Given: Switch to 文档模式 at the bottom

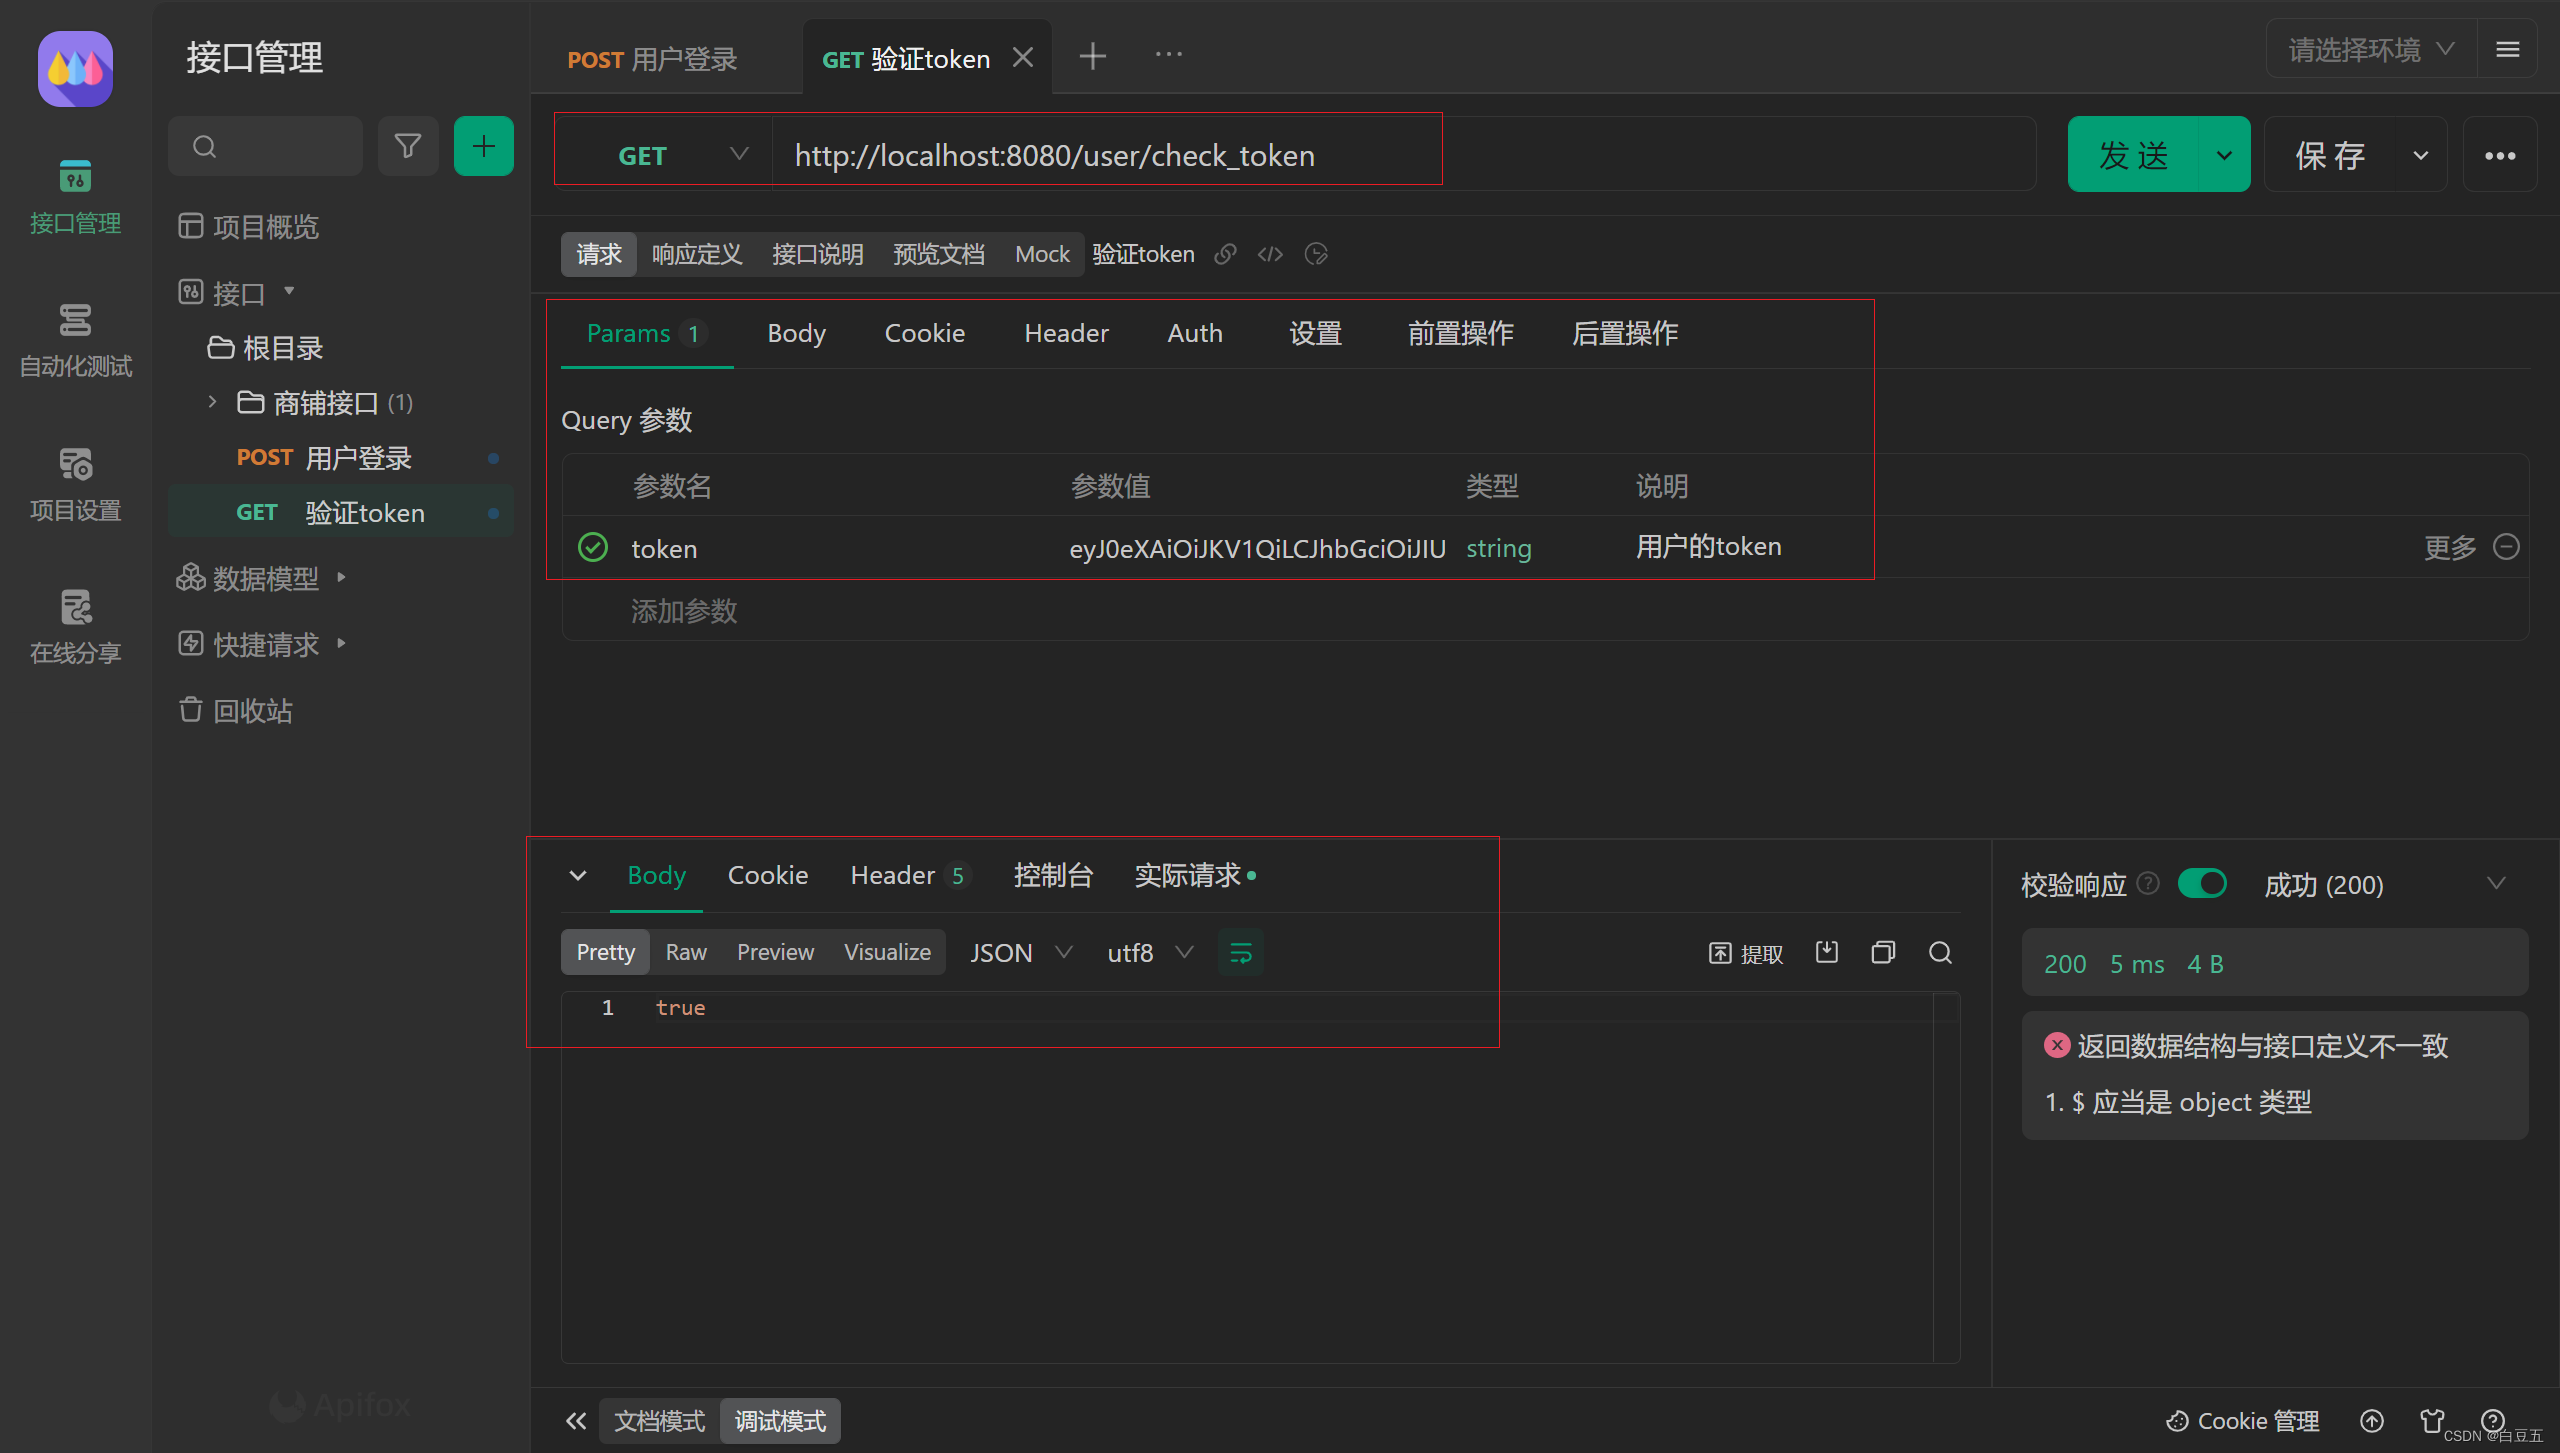Looking at the screenshot, I should pyautogui.click(x=659, y=1421).
